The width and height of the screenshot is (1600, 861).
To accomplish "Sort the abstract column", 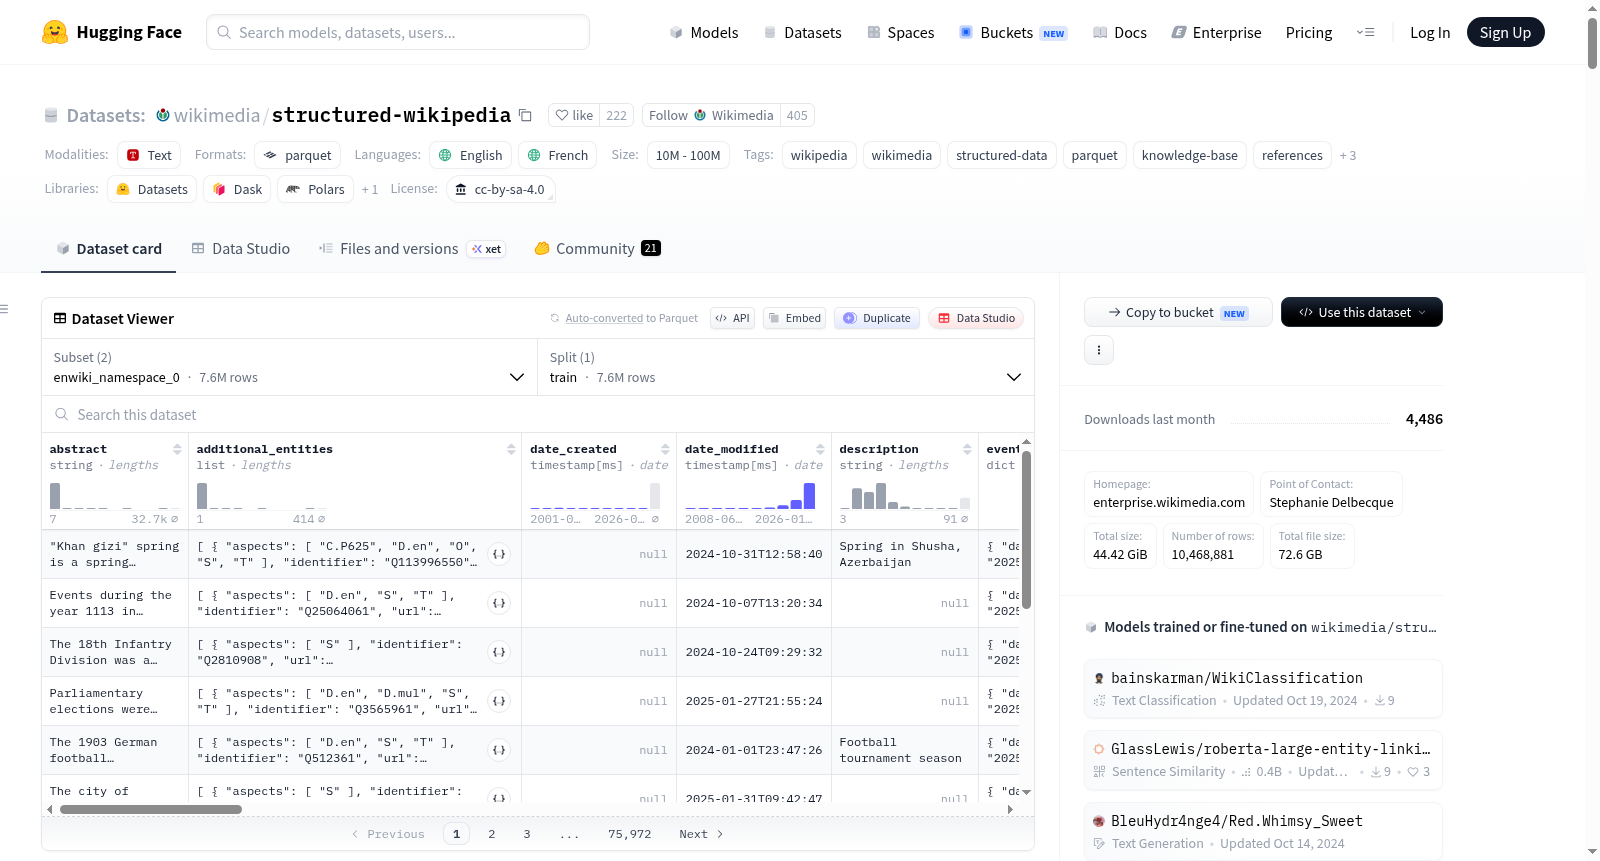I will [177, 449].
